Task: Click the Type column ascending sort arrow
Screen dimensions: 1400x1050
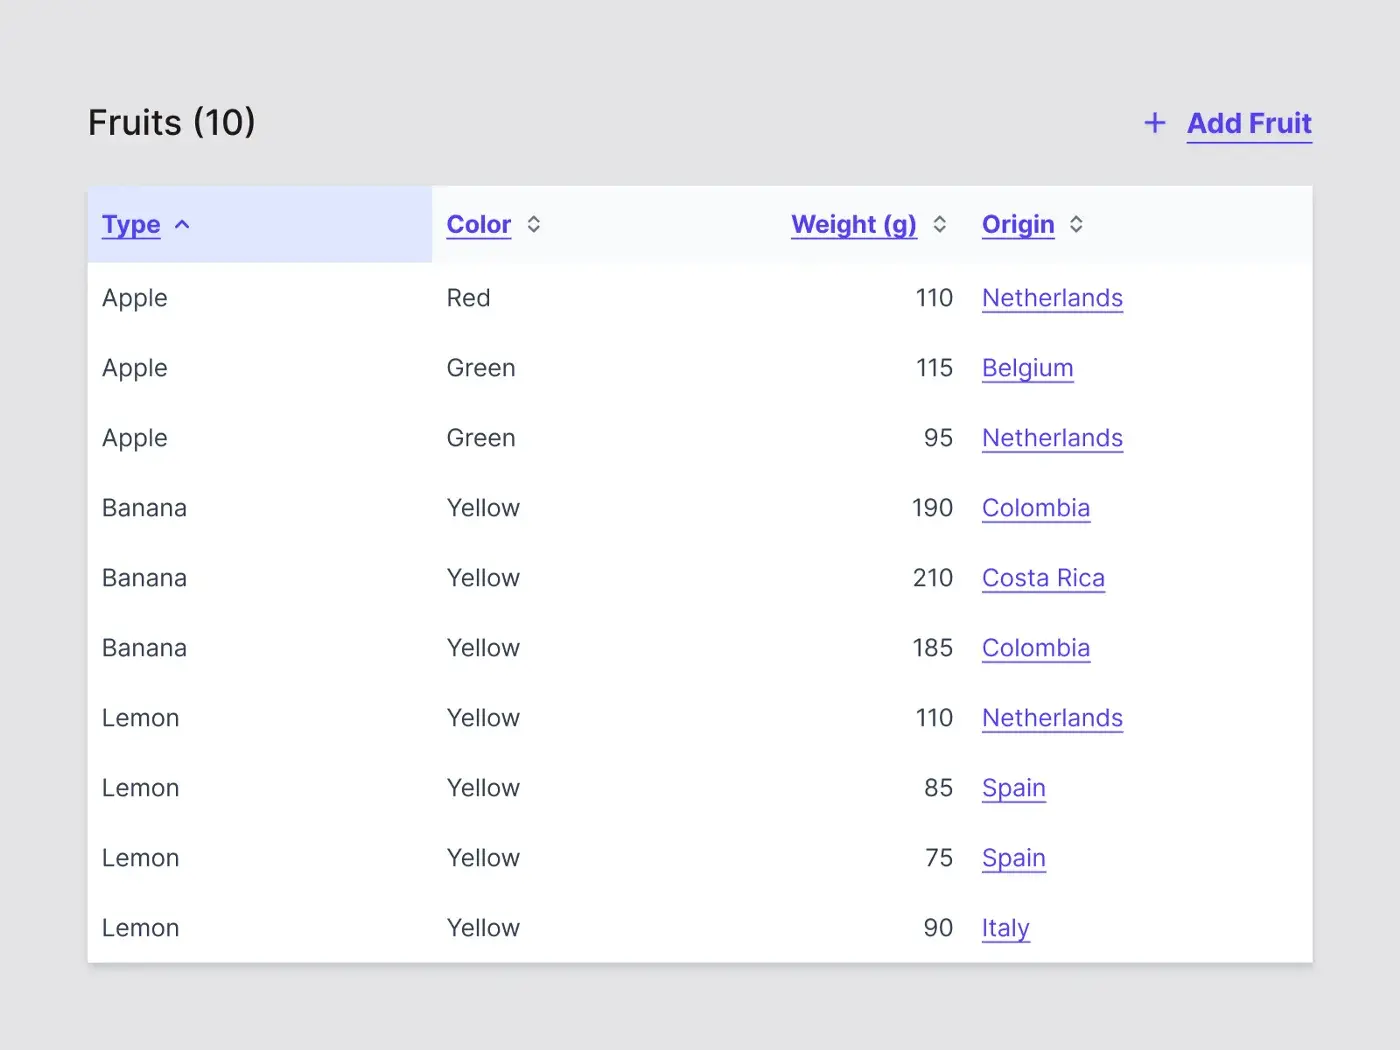Action: (182, 225)
